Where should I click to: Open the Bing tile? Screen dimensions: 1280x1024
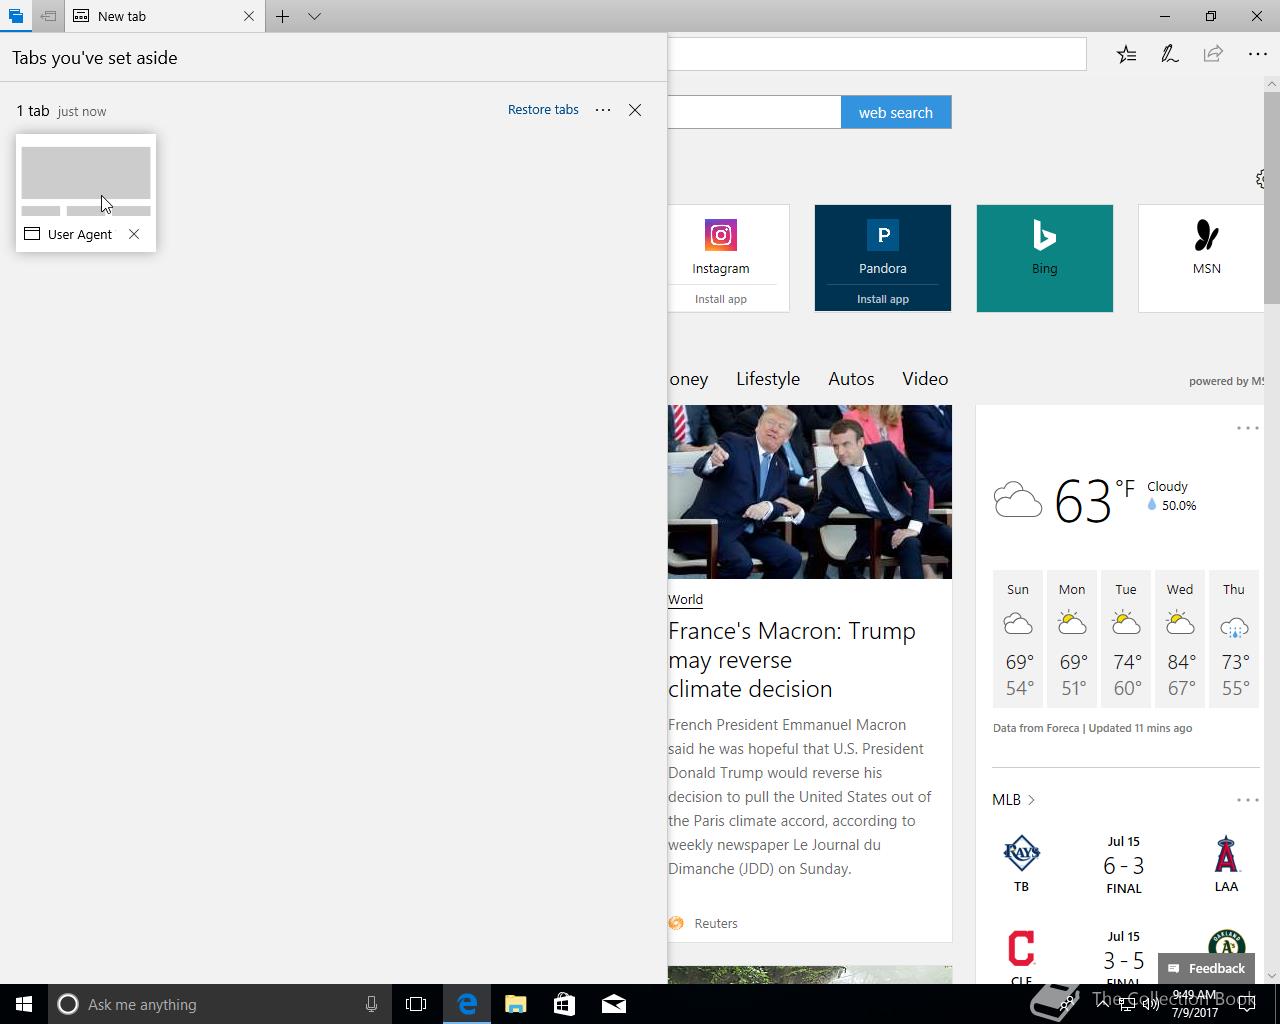(1045, 258)
